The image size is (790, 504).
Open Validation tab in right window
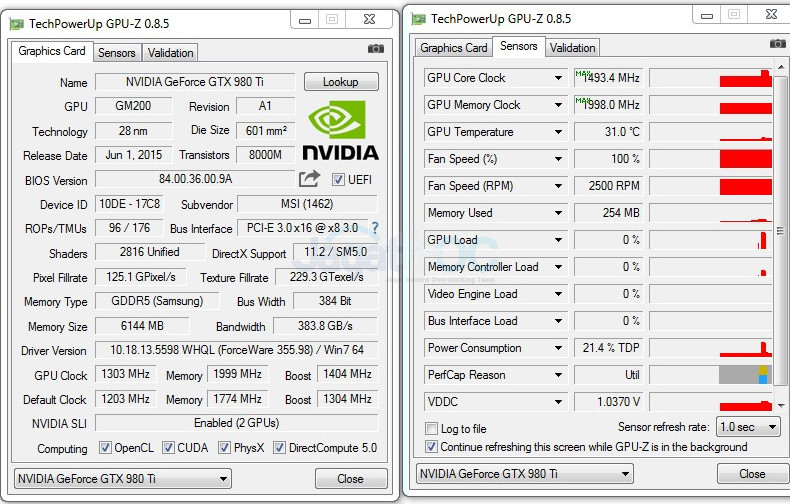pyautogui.click(x=572, y=47)
